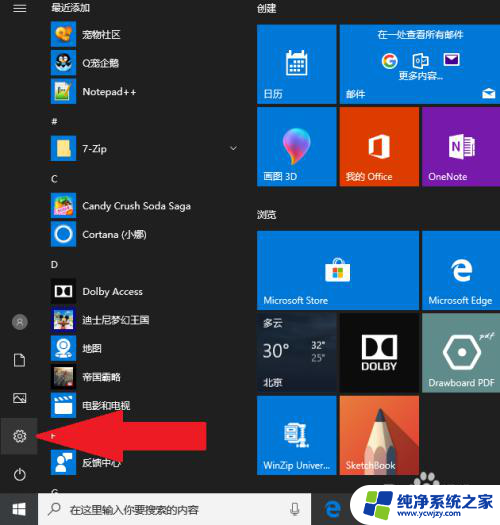The height and width of the screenshot is (525, 500).
Task: Click the Windows Start button
Action: [19, 509]
